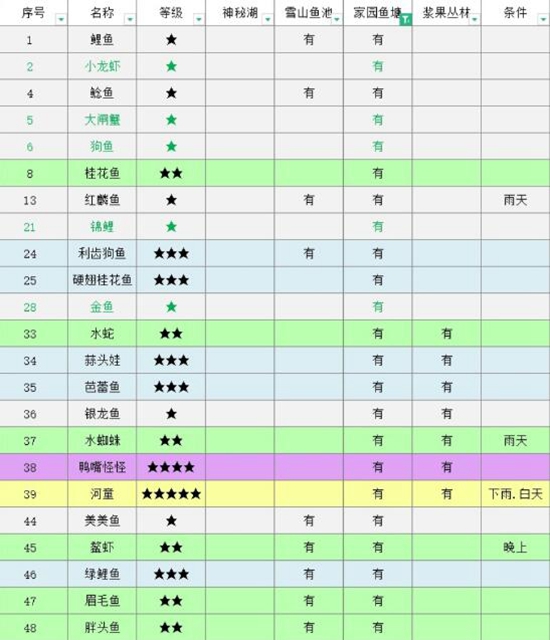Open the 条件 column filter dropdown

click(x=543, y=19)
